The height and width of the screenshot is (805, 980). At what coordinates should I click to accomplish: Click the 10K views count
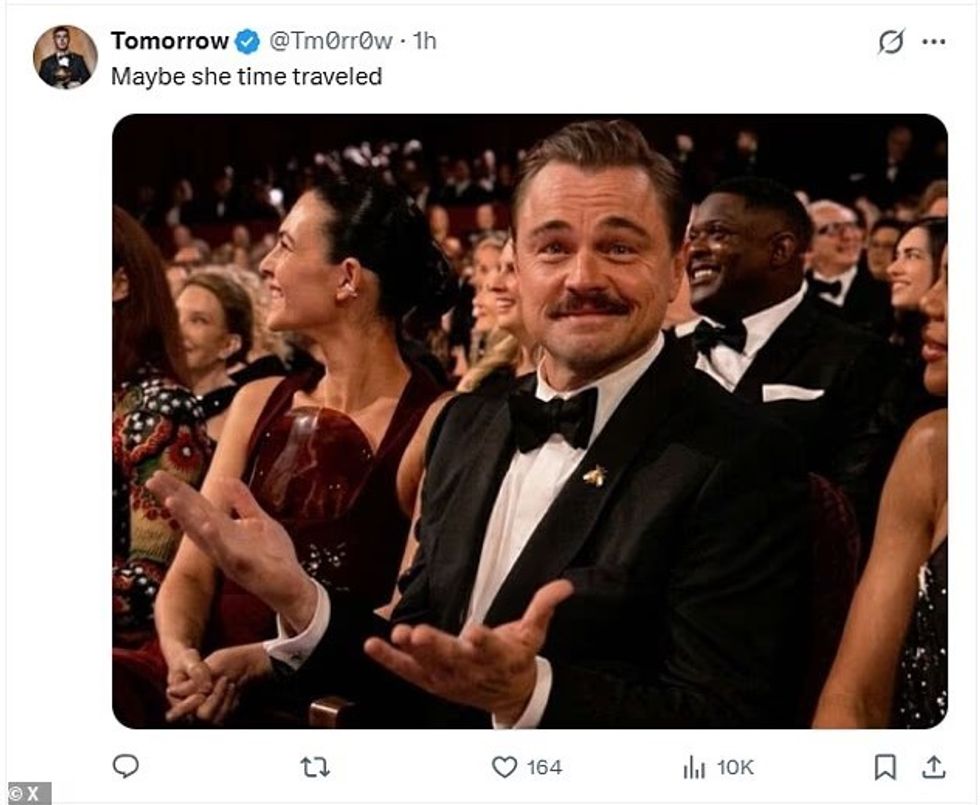pos(735,767)
